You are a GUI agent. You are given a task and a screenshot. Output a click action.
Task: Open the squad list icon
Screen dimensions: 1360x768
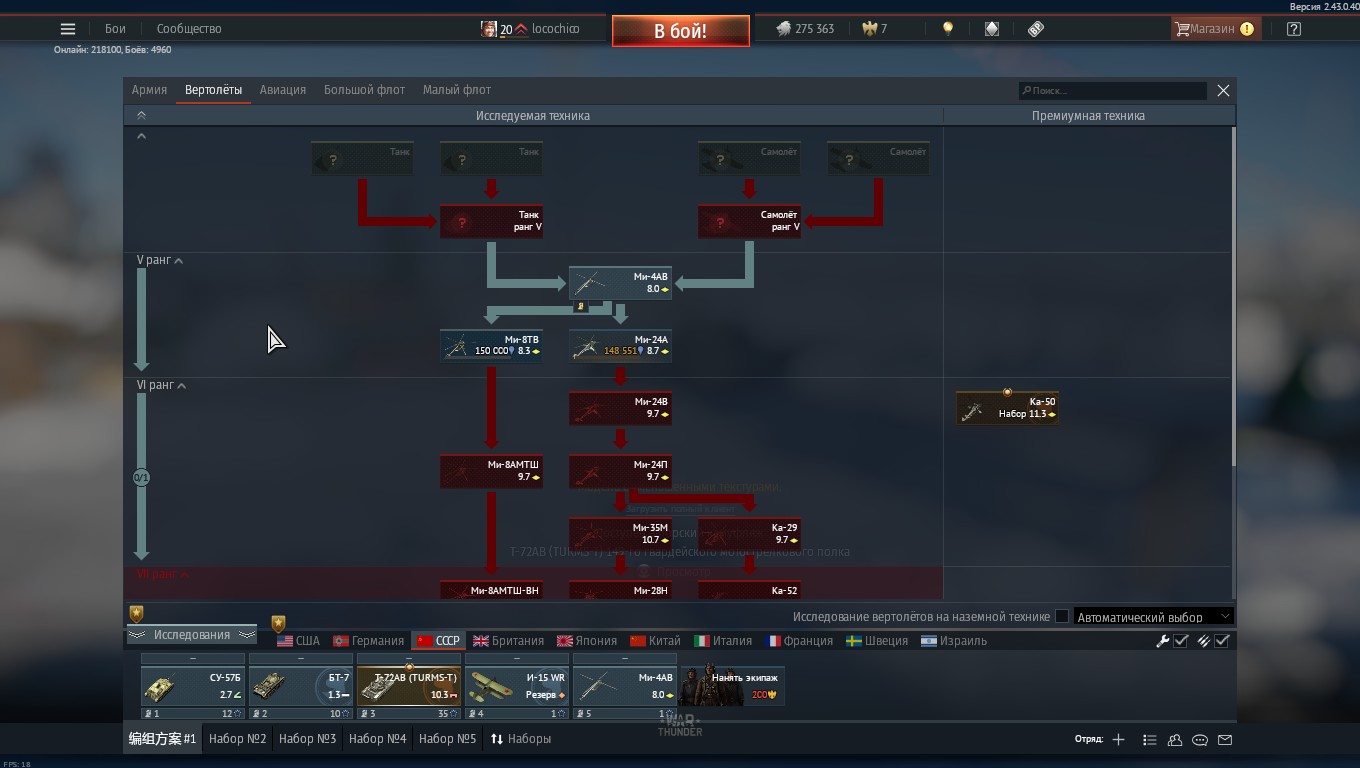point(1150,740)
